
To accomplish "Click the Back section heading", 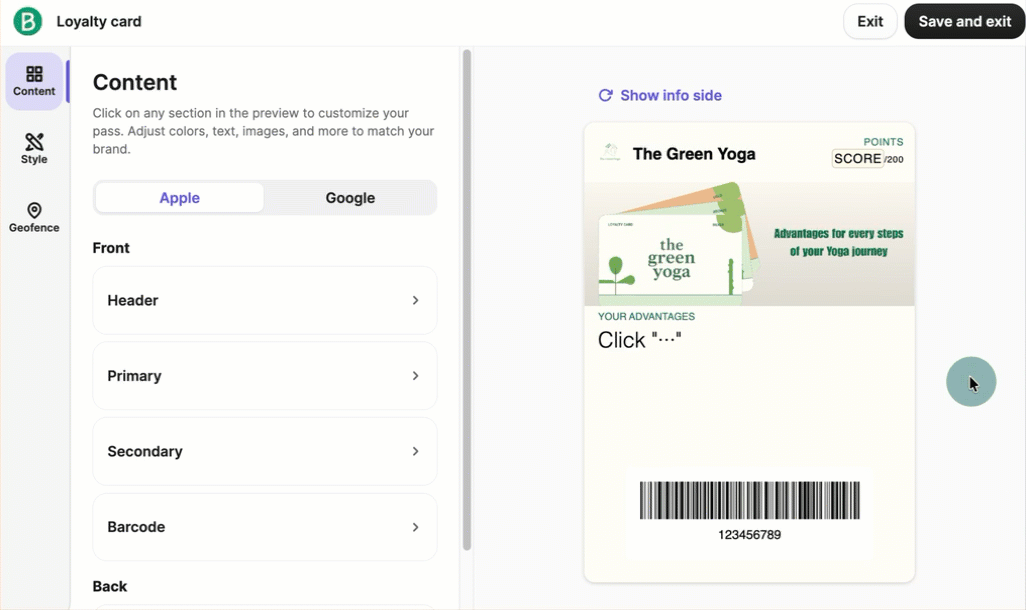I will [110, 586].
